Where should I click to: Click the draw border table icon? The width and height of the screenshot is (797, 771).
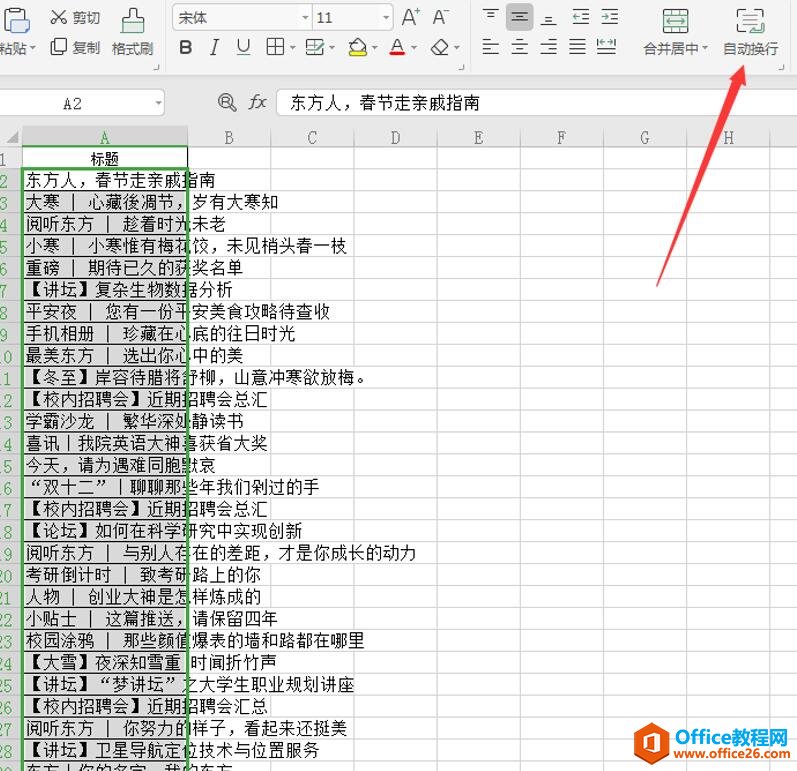coord(315,48)
